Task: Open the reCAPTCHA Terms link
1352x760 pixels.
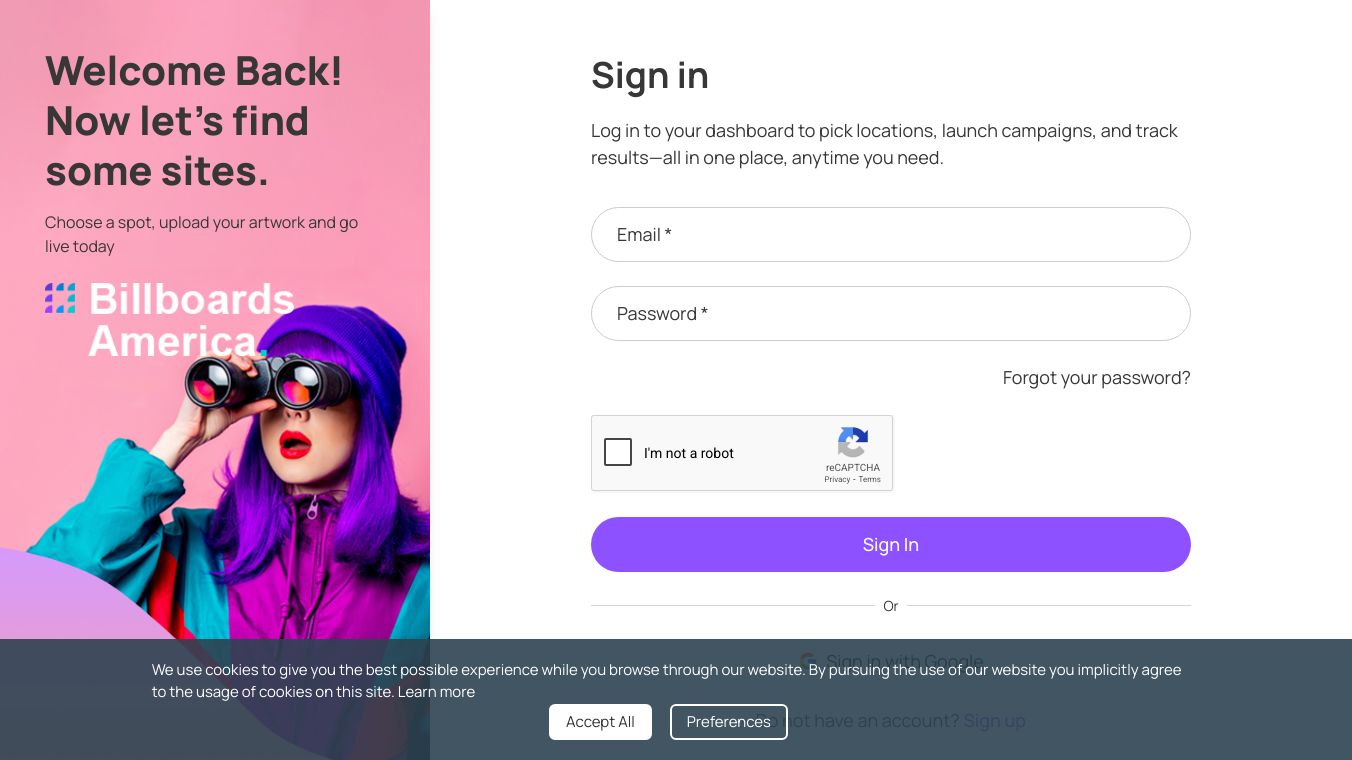Action: click(x=870, y=480)
